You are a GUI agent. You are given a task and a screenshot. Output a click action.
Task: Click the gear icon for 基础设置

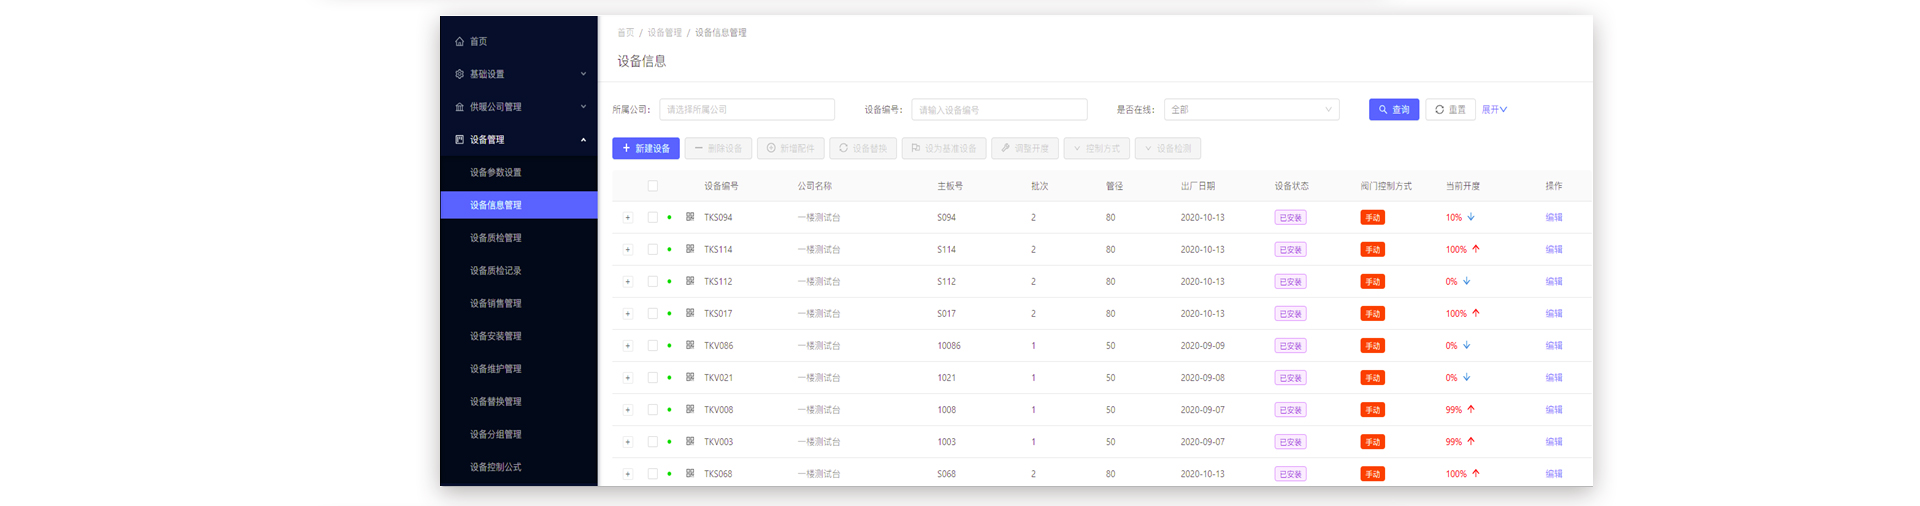pyautogui.click(x=460, y=74)
